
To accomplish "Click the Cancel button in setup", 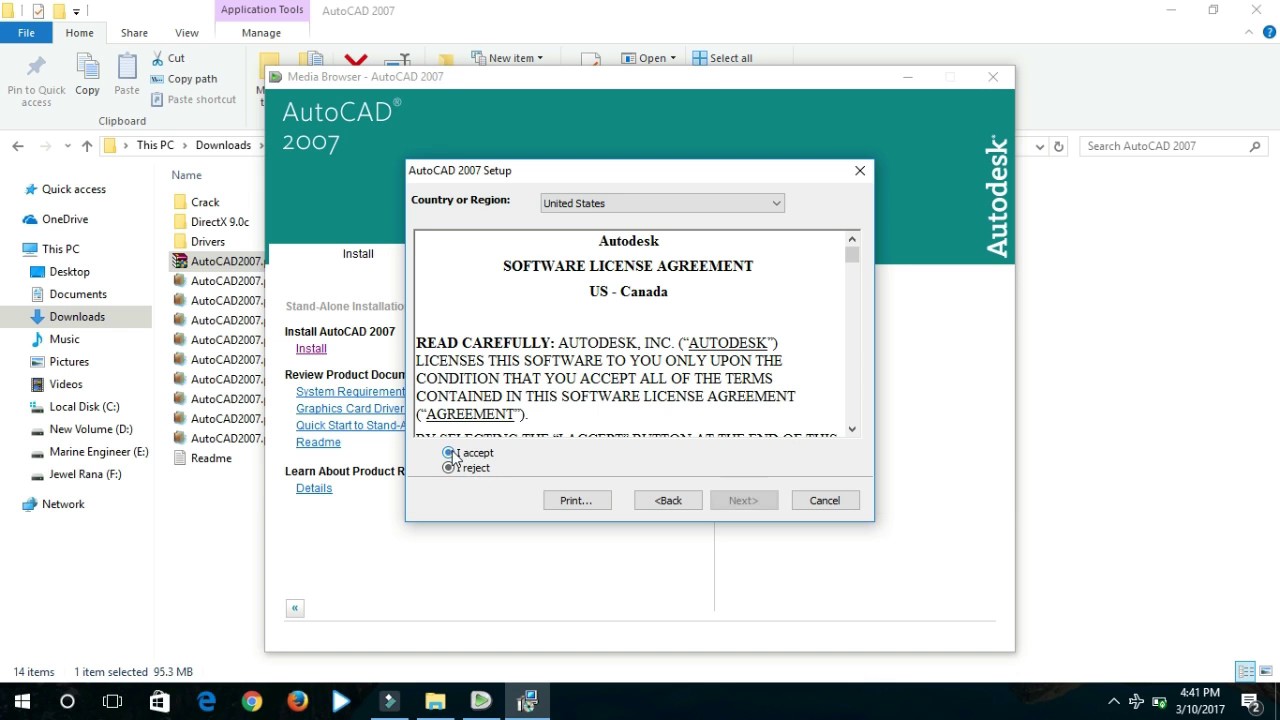I will 825,500.
